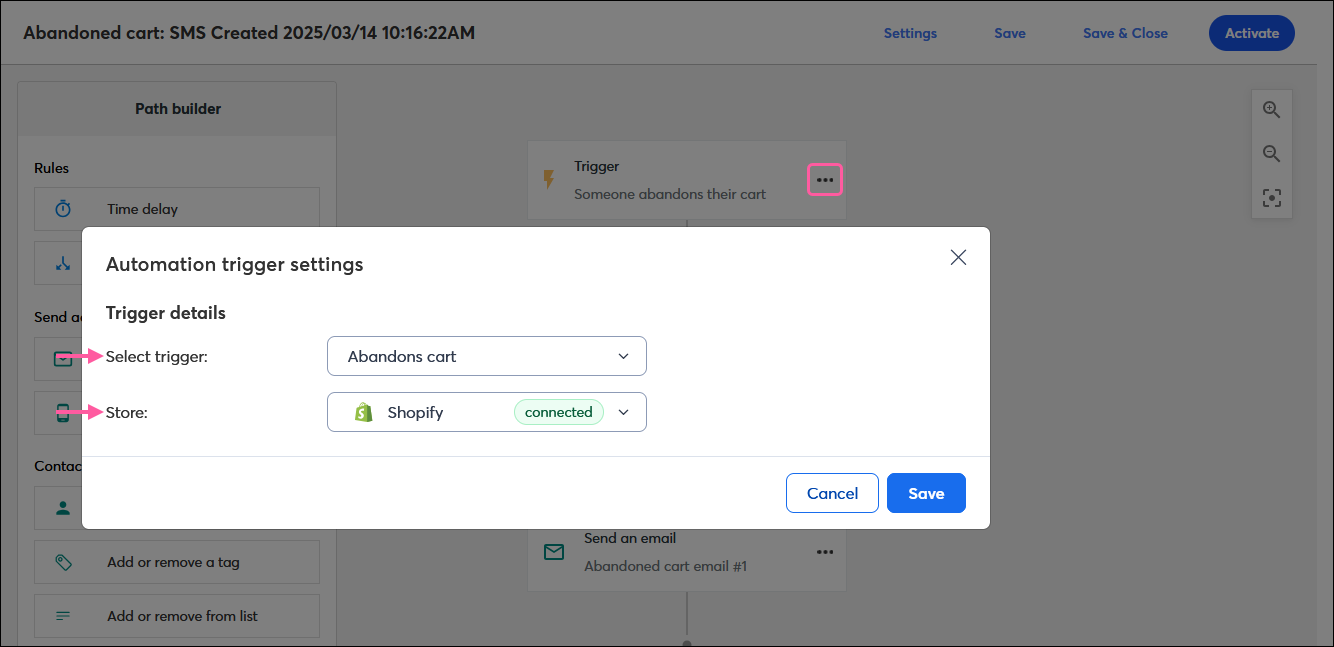Screen dimensions: 1334x647
Task: Open the Select trigger dropdown showing Abandons cart
Action: 487,356
